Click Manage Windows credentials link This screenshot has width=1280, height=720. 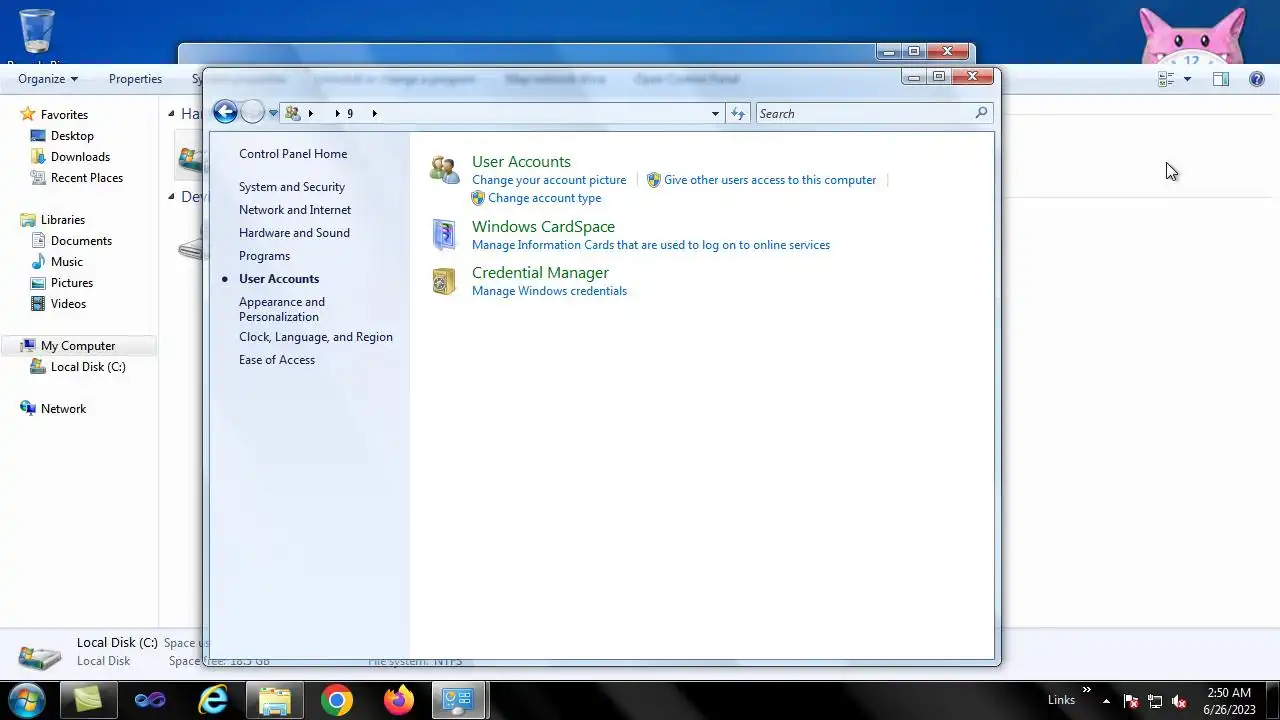[x=549, y=291]
